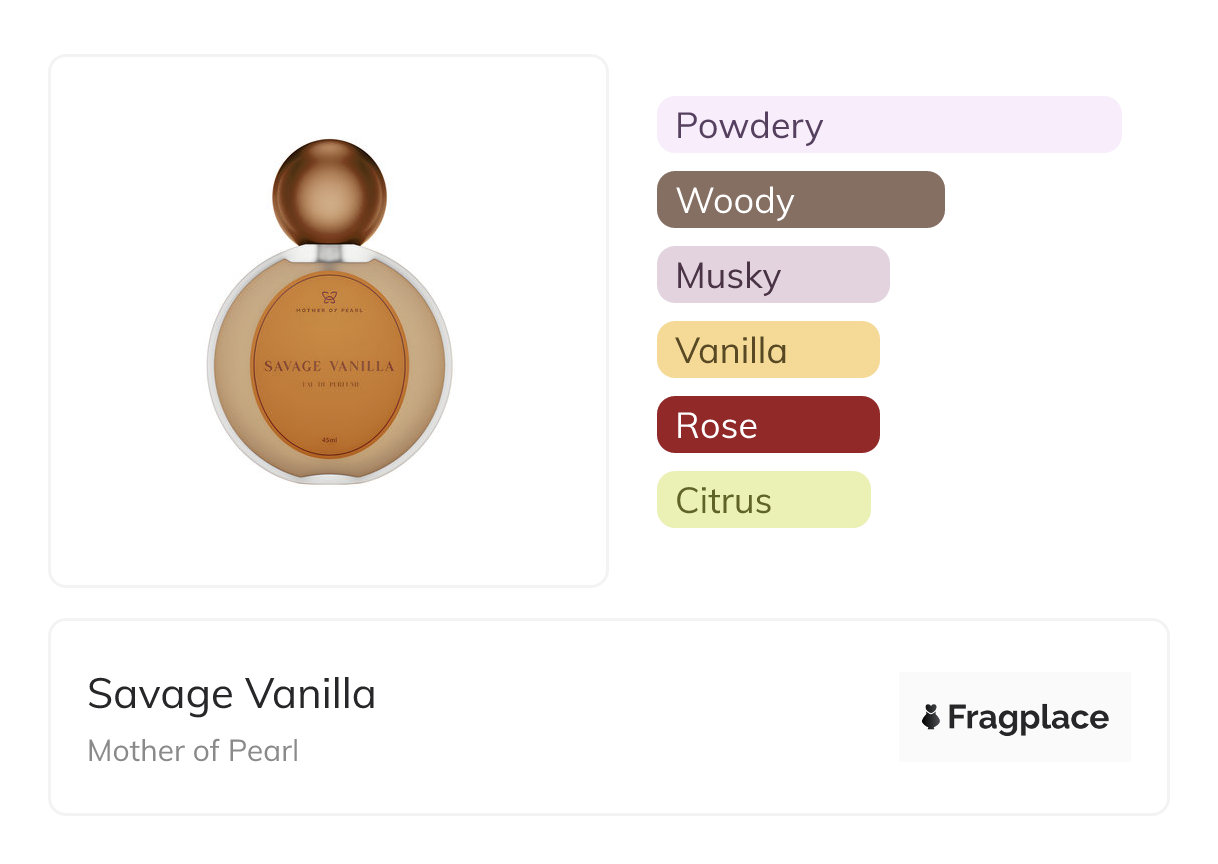Image resolution: width=1218 pixels, height=864 pixels.
Task: Click the silver neck collar of the bottle
Action: coord(329,251)
